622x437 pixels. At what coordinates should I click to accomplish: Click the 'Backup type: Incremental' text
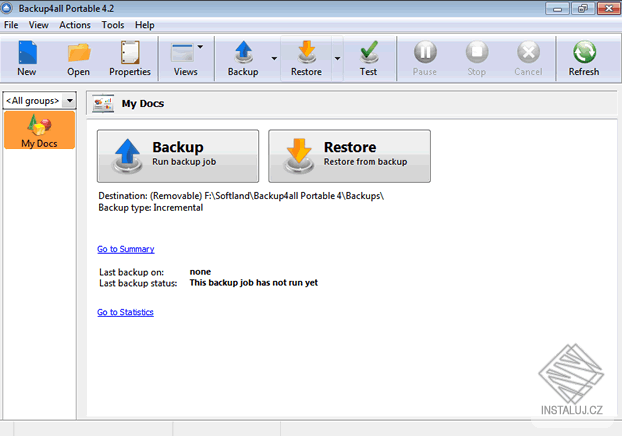(x=151, y=208)
